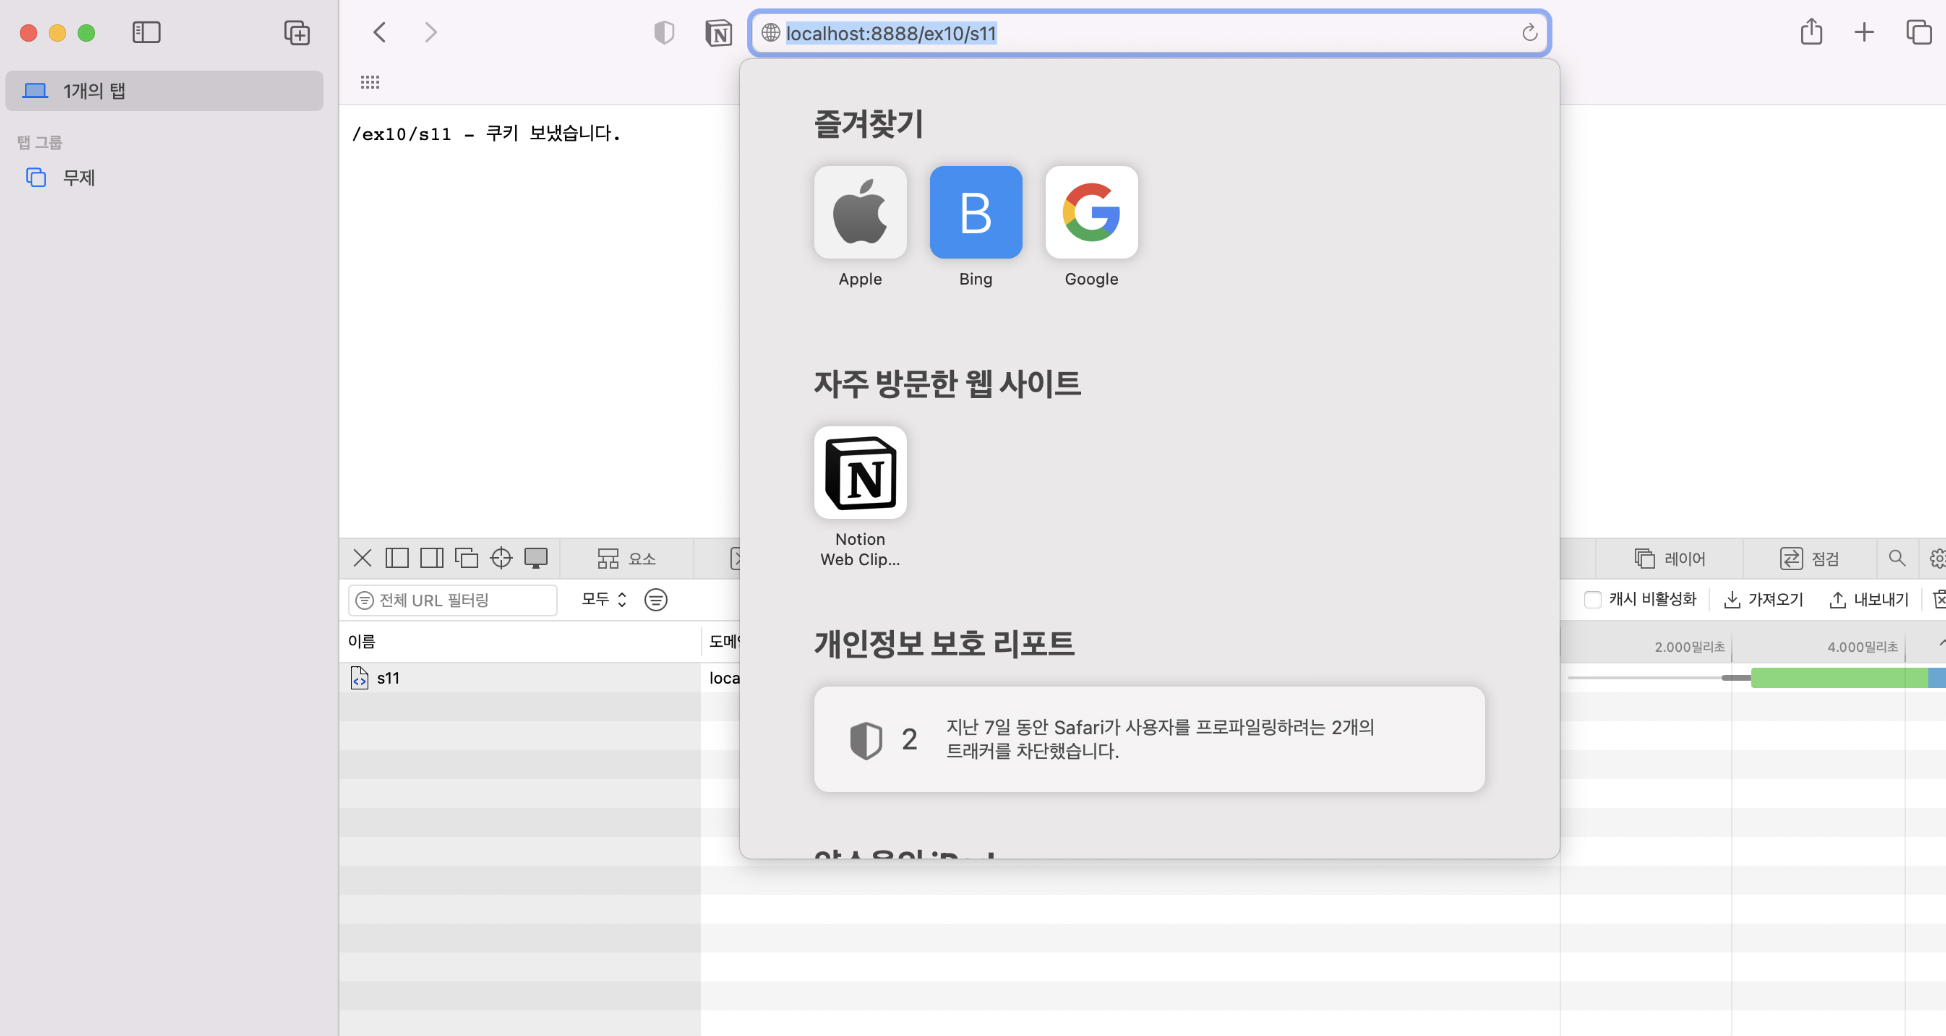Dock inspector to the left side
The width and height of the screenshot is (1946, 1036).
tap(397, 558)
